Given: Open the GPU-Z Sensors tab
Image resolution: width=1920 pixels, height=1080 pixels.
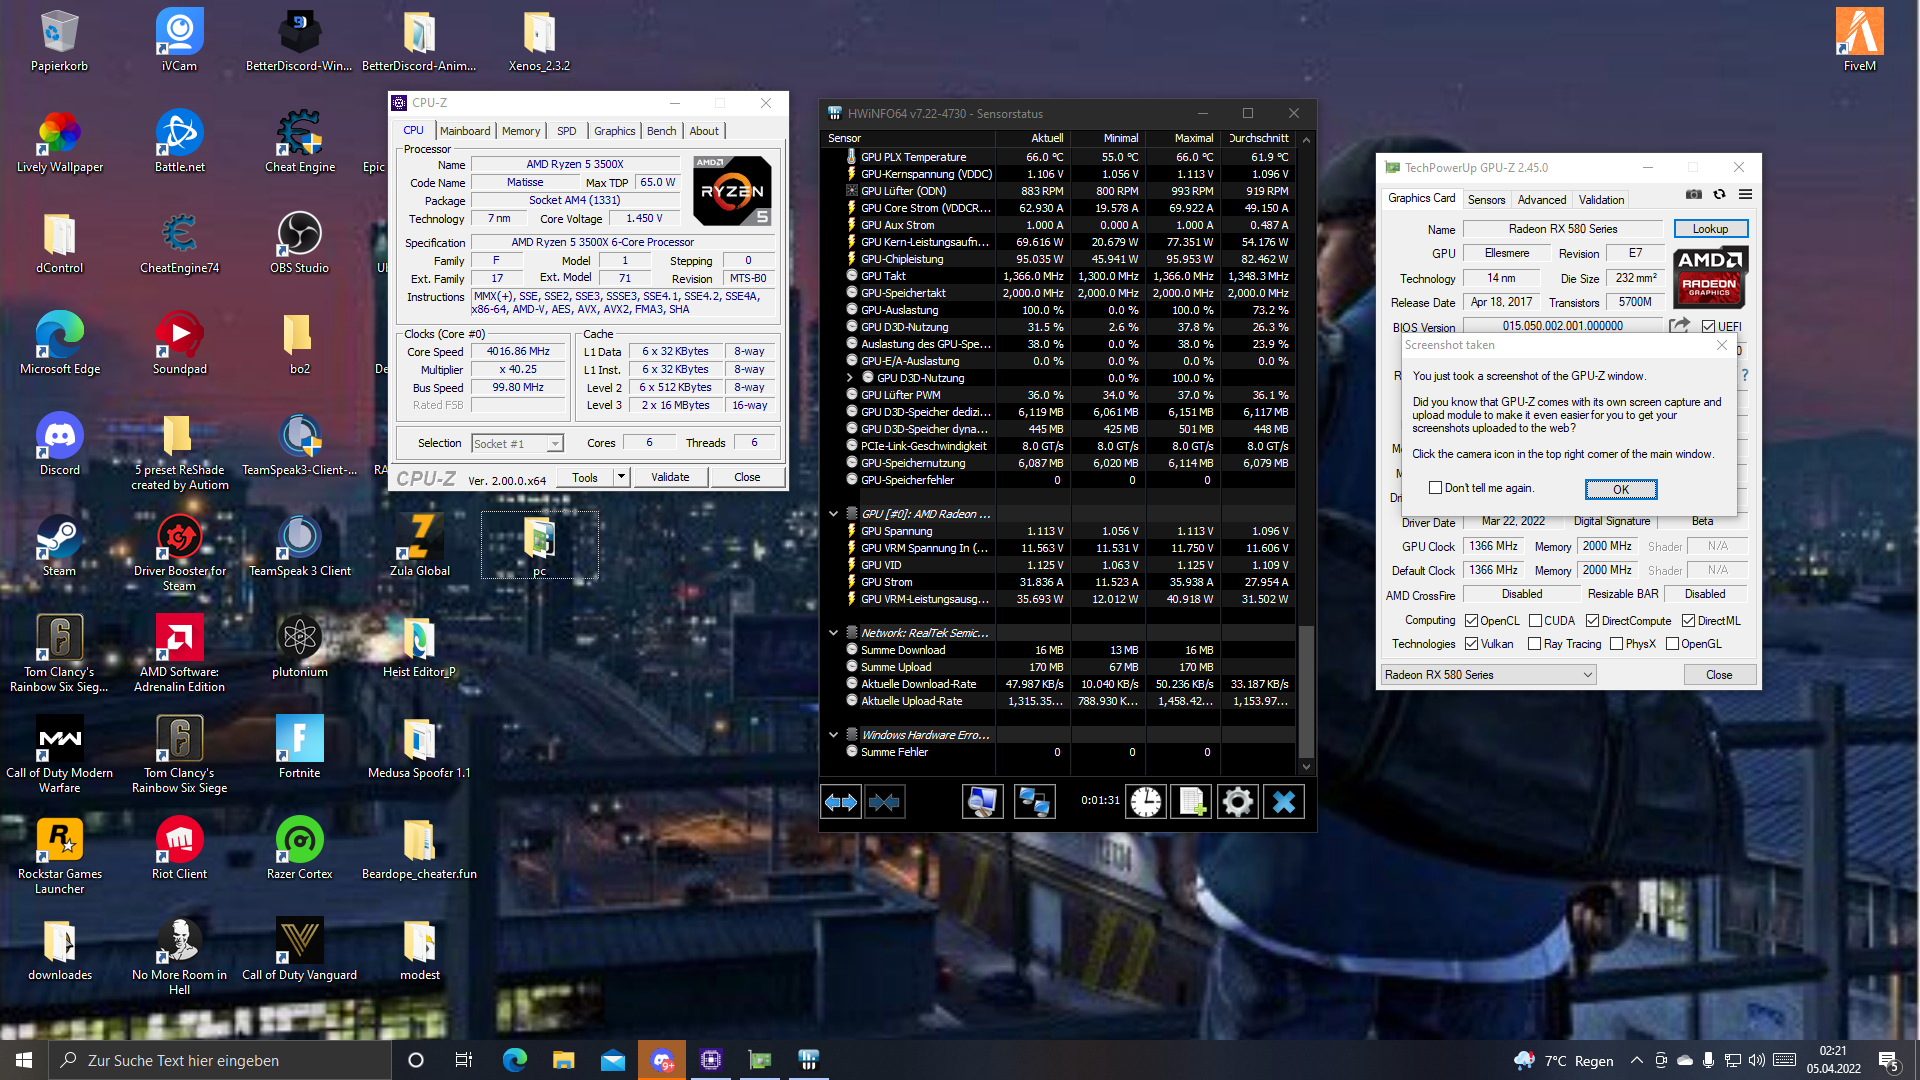Looking at the screenshot, I should [1486, 200].
